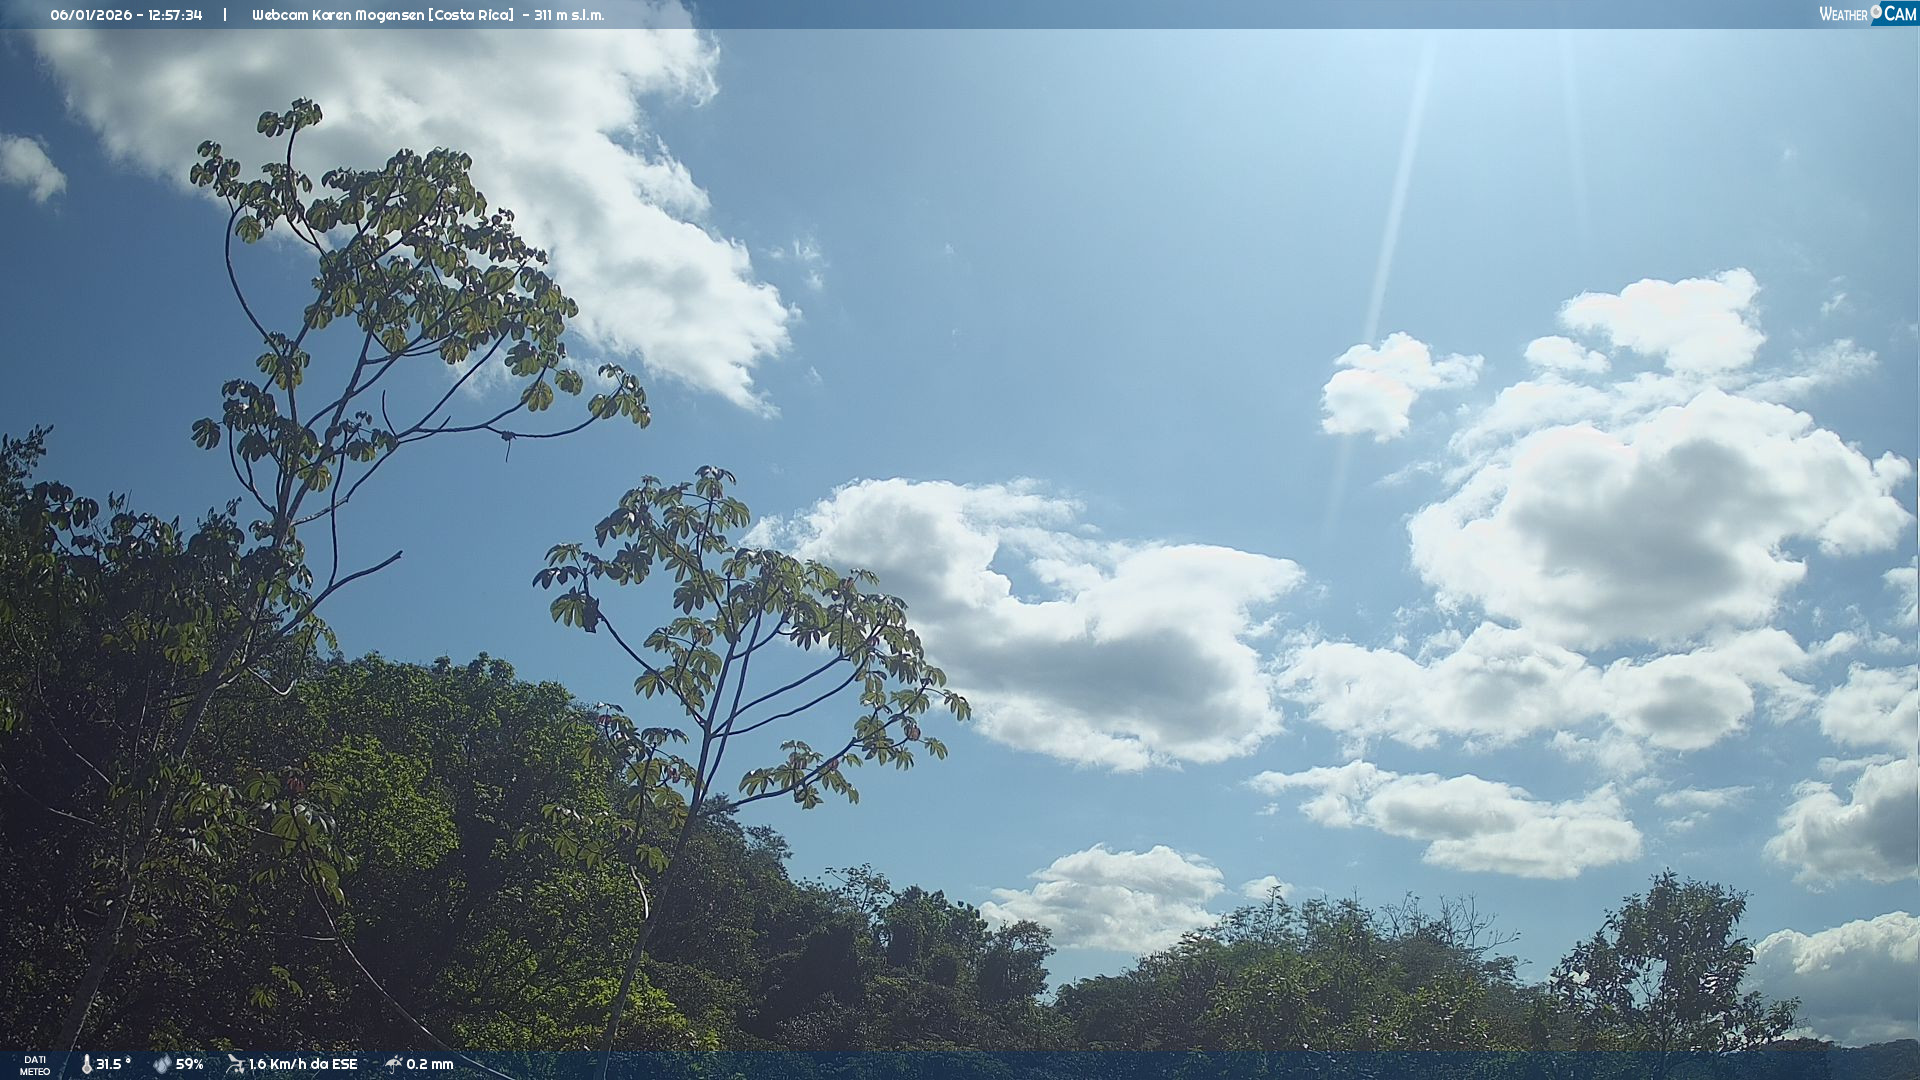Click the 12:57:34 time display
Viewport: 1920px width, 1080px height.
[175, 15]
